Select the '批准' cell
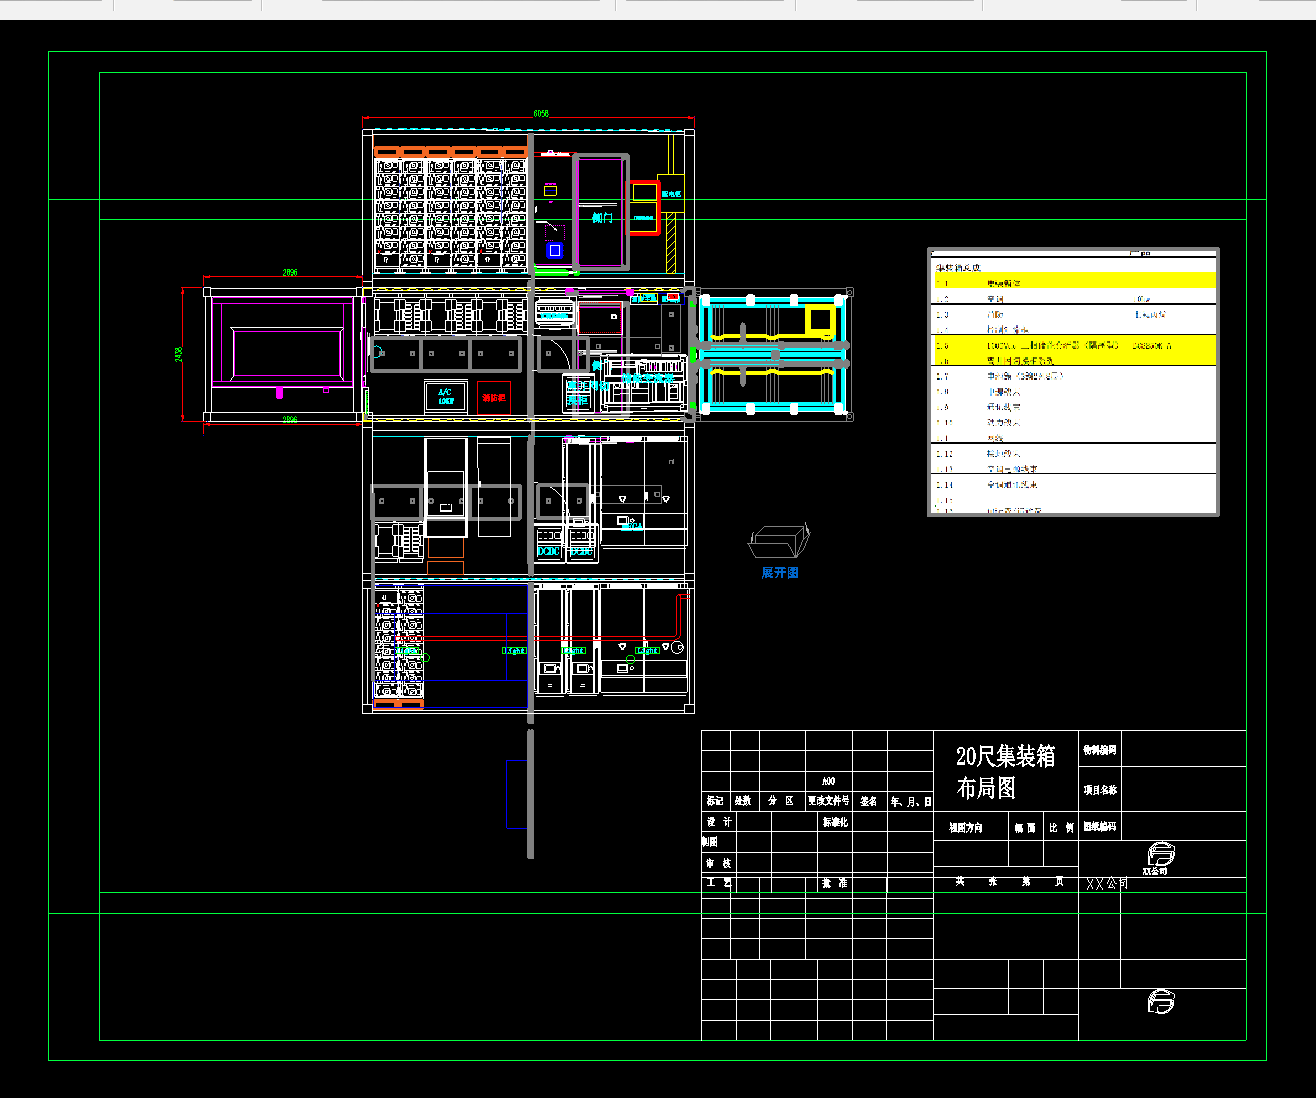Screen dimensions: 1316x1098 tap(835, 883)
